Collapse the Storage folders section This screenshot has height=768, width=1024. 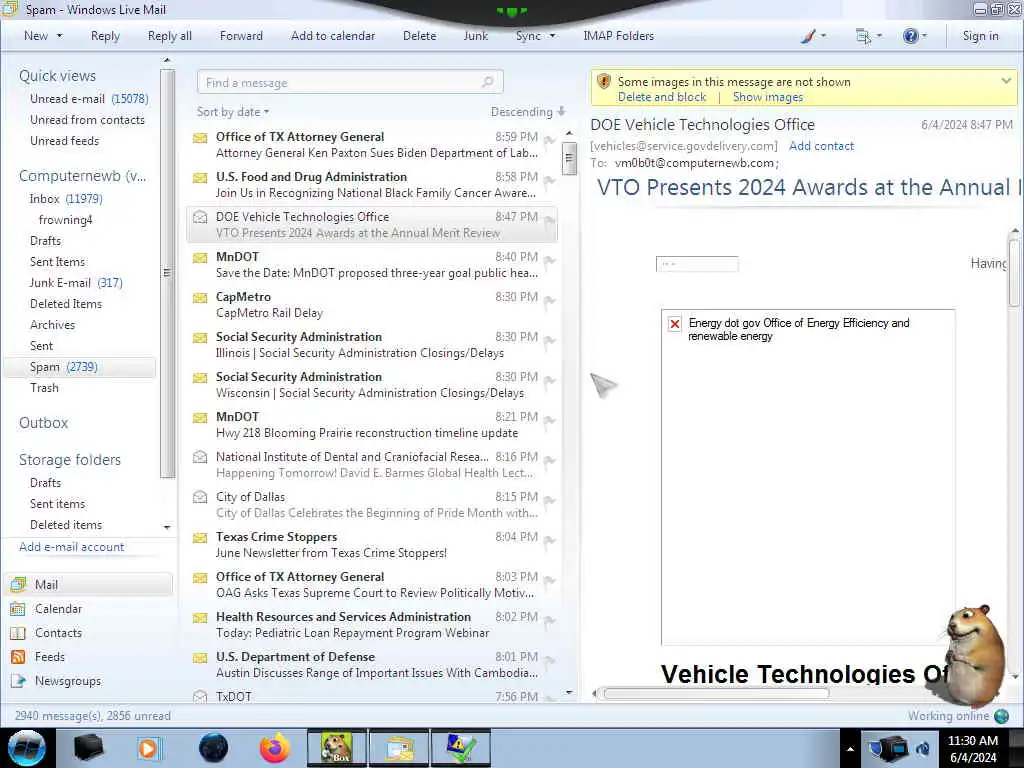tap(70, 460)
